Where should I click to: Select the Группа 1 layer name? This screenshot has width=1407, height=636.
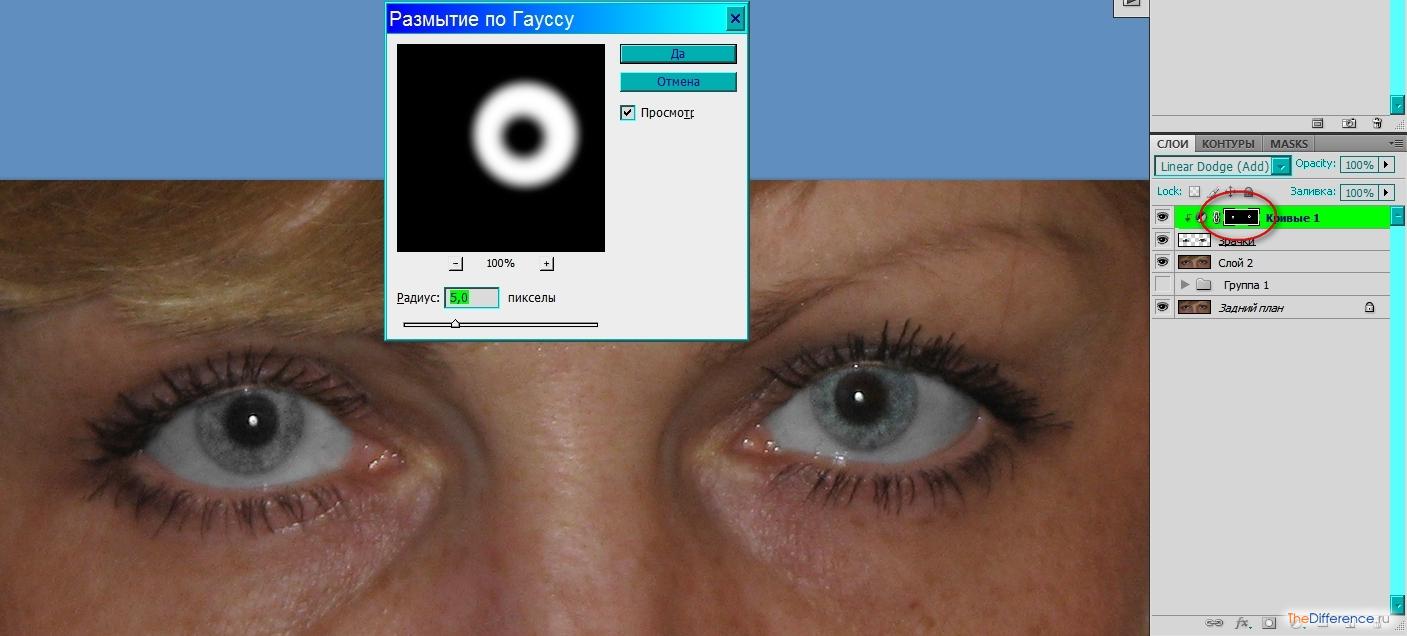[x=1246, y=285]
